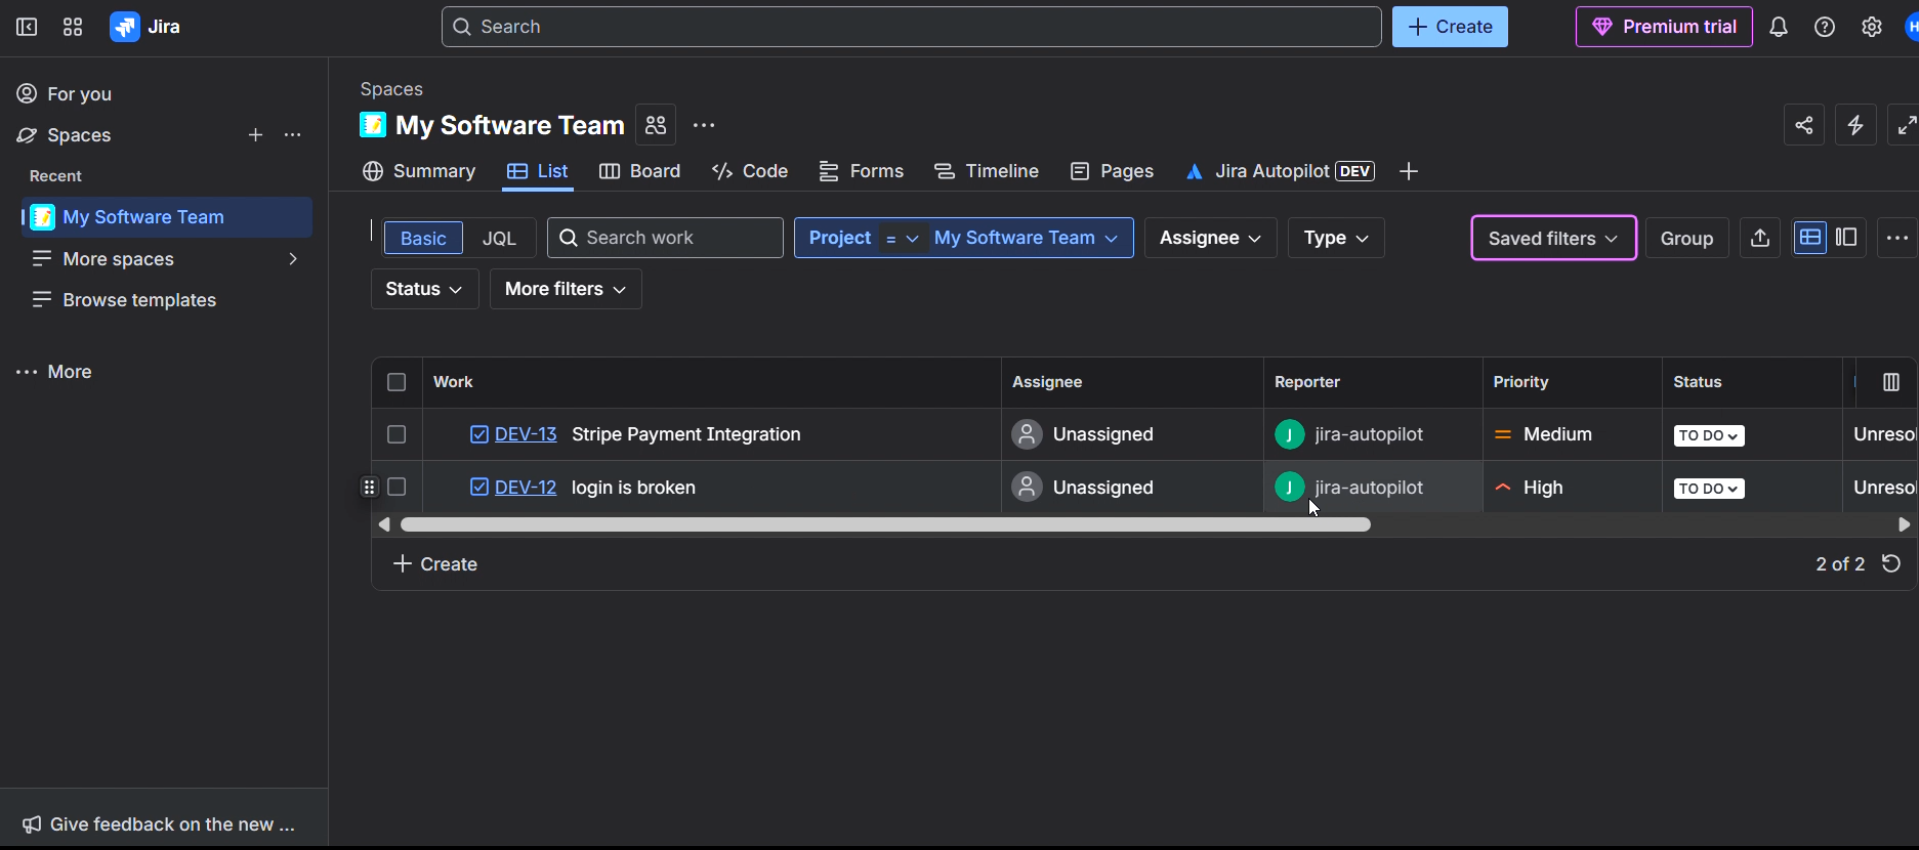Open the column configuration icon

coord(1891,382)
